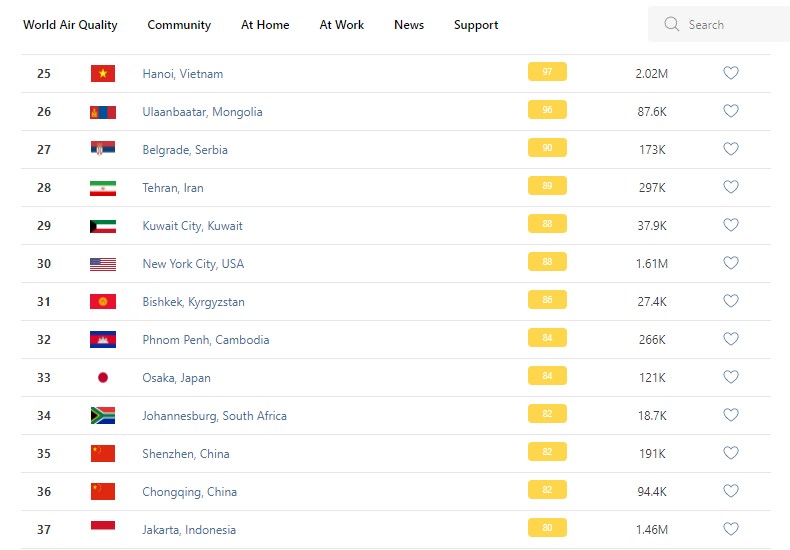Toggle heart for Ulaanbaatar, Mongolia

731,111
